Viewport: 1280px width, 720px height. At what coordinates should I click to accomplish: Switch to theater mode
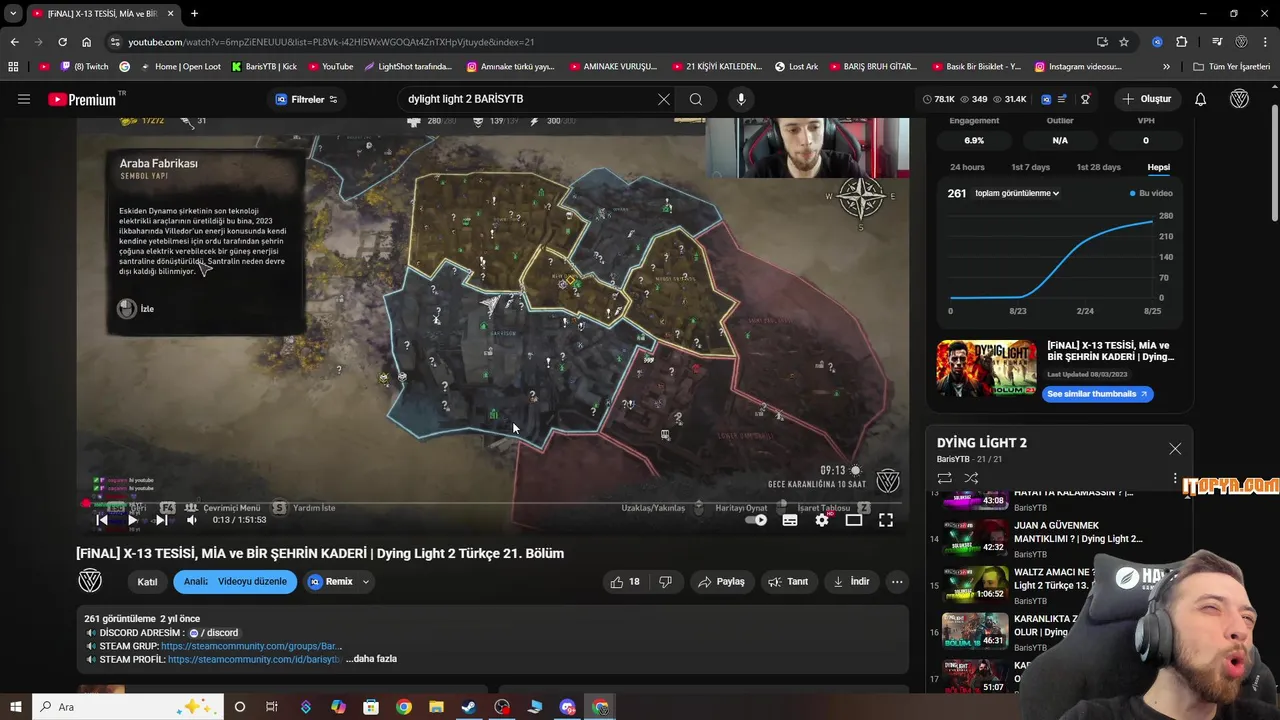[854, 520]
